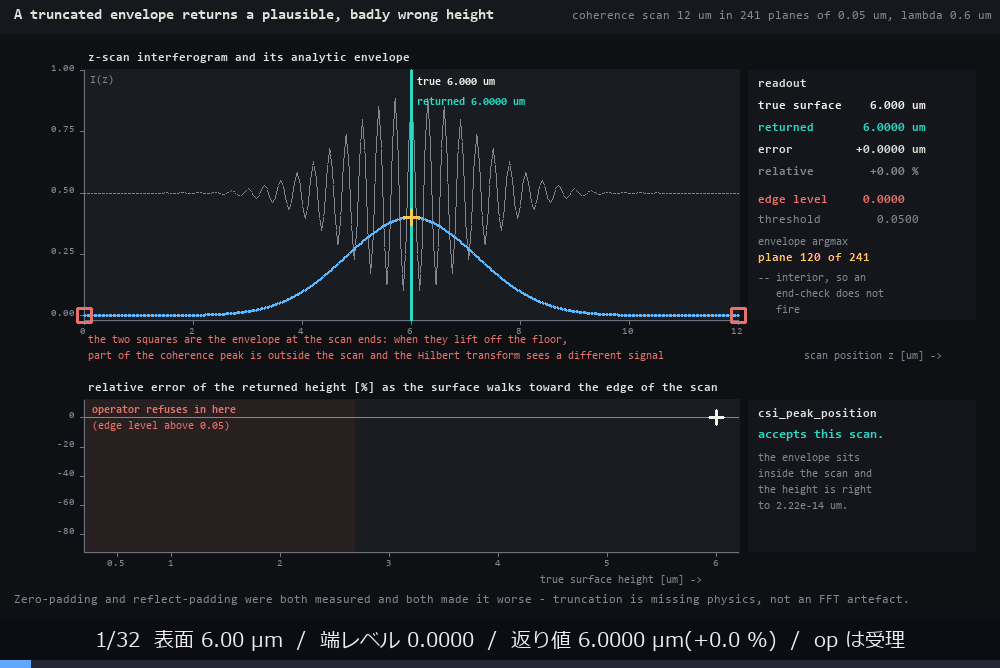Click the "relative error of the returned height" chart title
1000x668 pixels.
pos(402,387)
